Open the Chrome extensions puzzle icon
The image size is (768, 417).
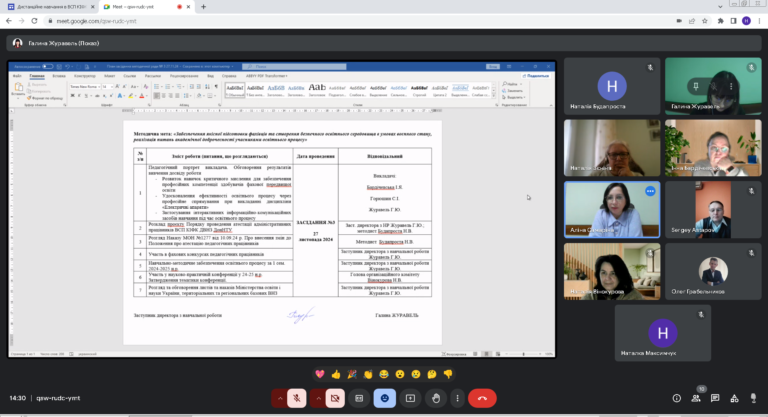(x=720, y=21)
